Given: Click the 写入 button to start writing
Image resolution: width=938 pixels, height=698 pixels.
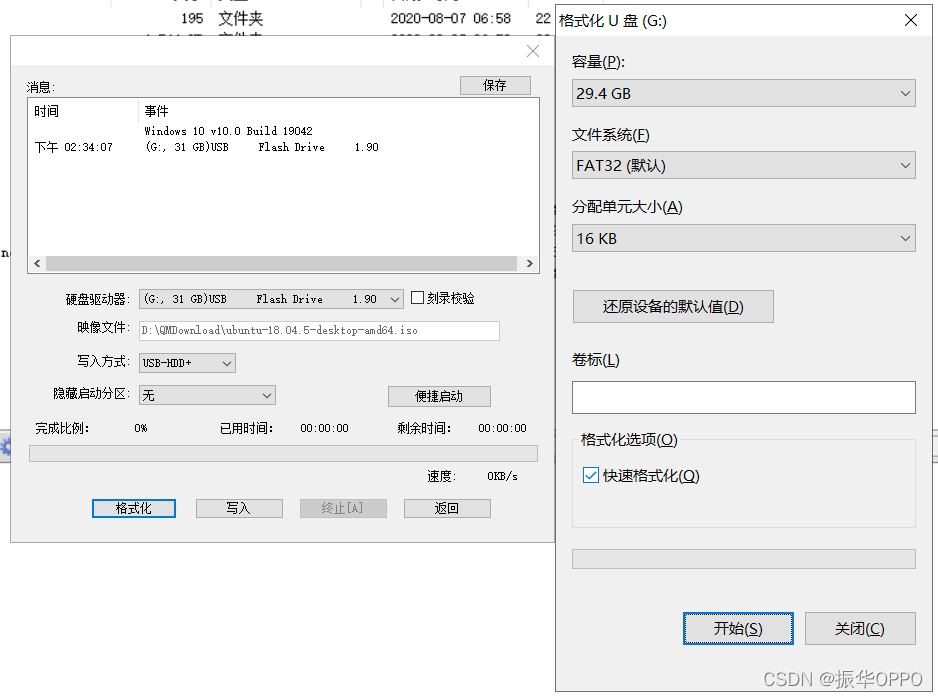Looking at the screenshot, I should click(239, 508).
